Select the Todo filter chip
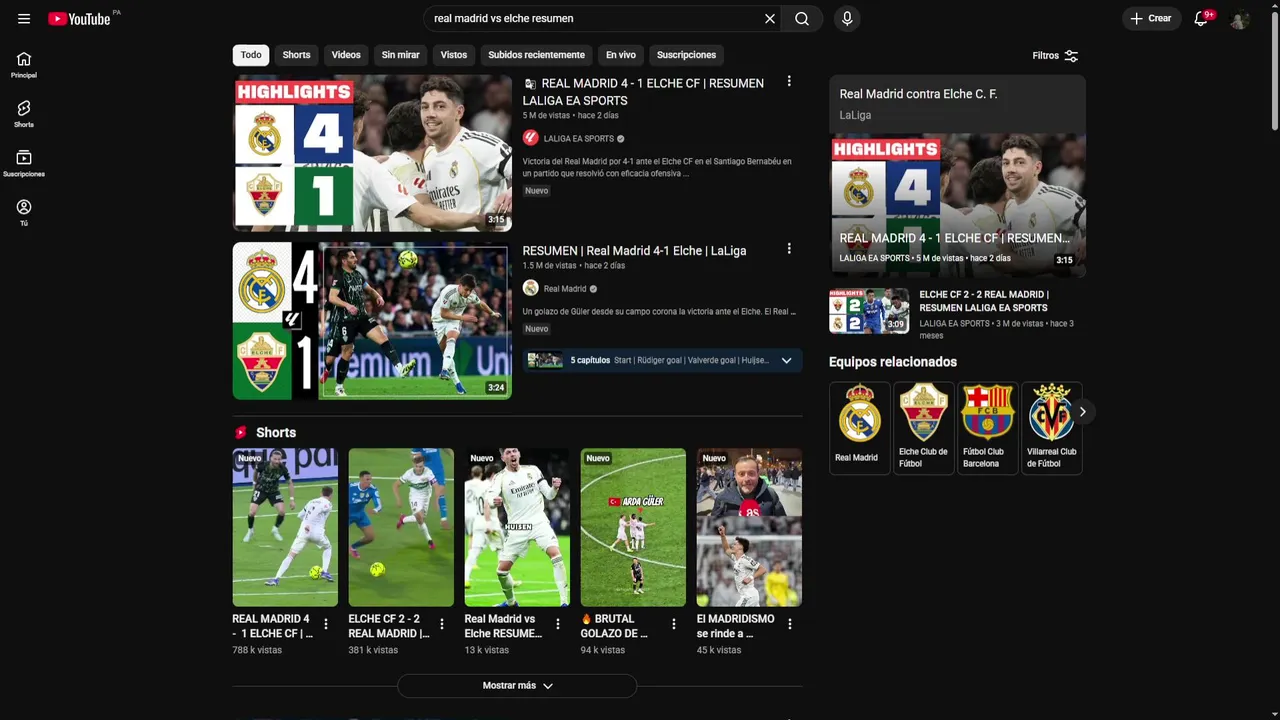 [x=251, y=55]
